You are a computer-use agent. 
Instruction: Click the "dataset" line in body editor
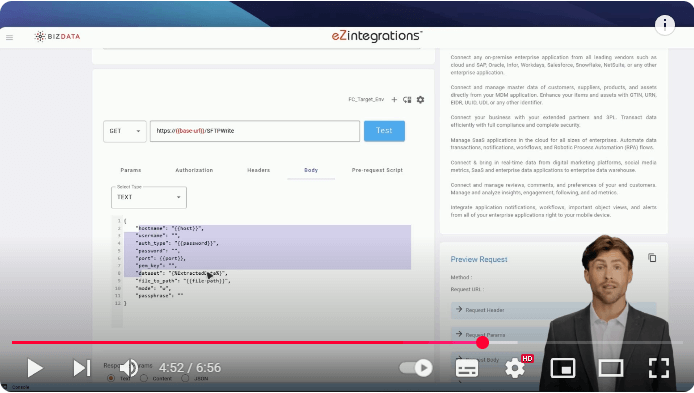(181, 274)
